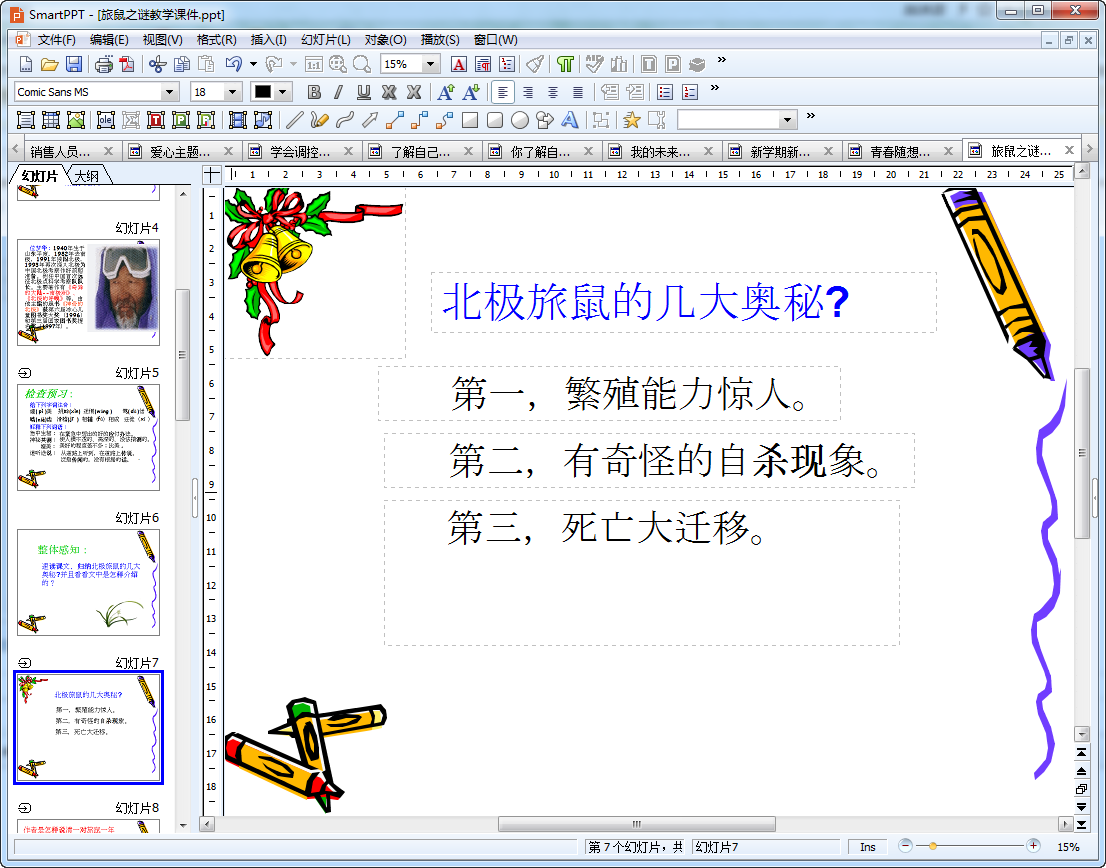This screenshot has height=868, width=1106.
Task: Insert an OLE object frame
Action: (x=106, y=120)
